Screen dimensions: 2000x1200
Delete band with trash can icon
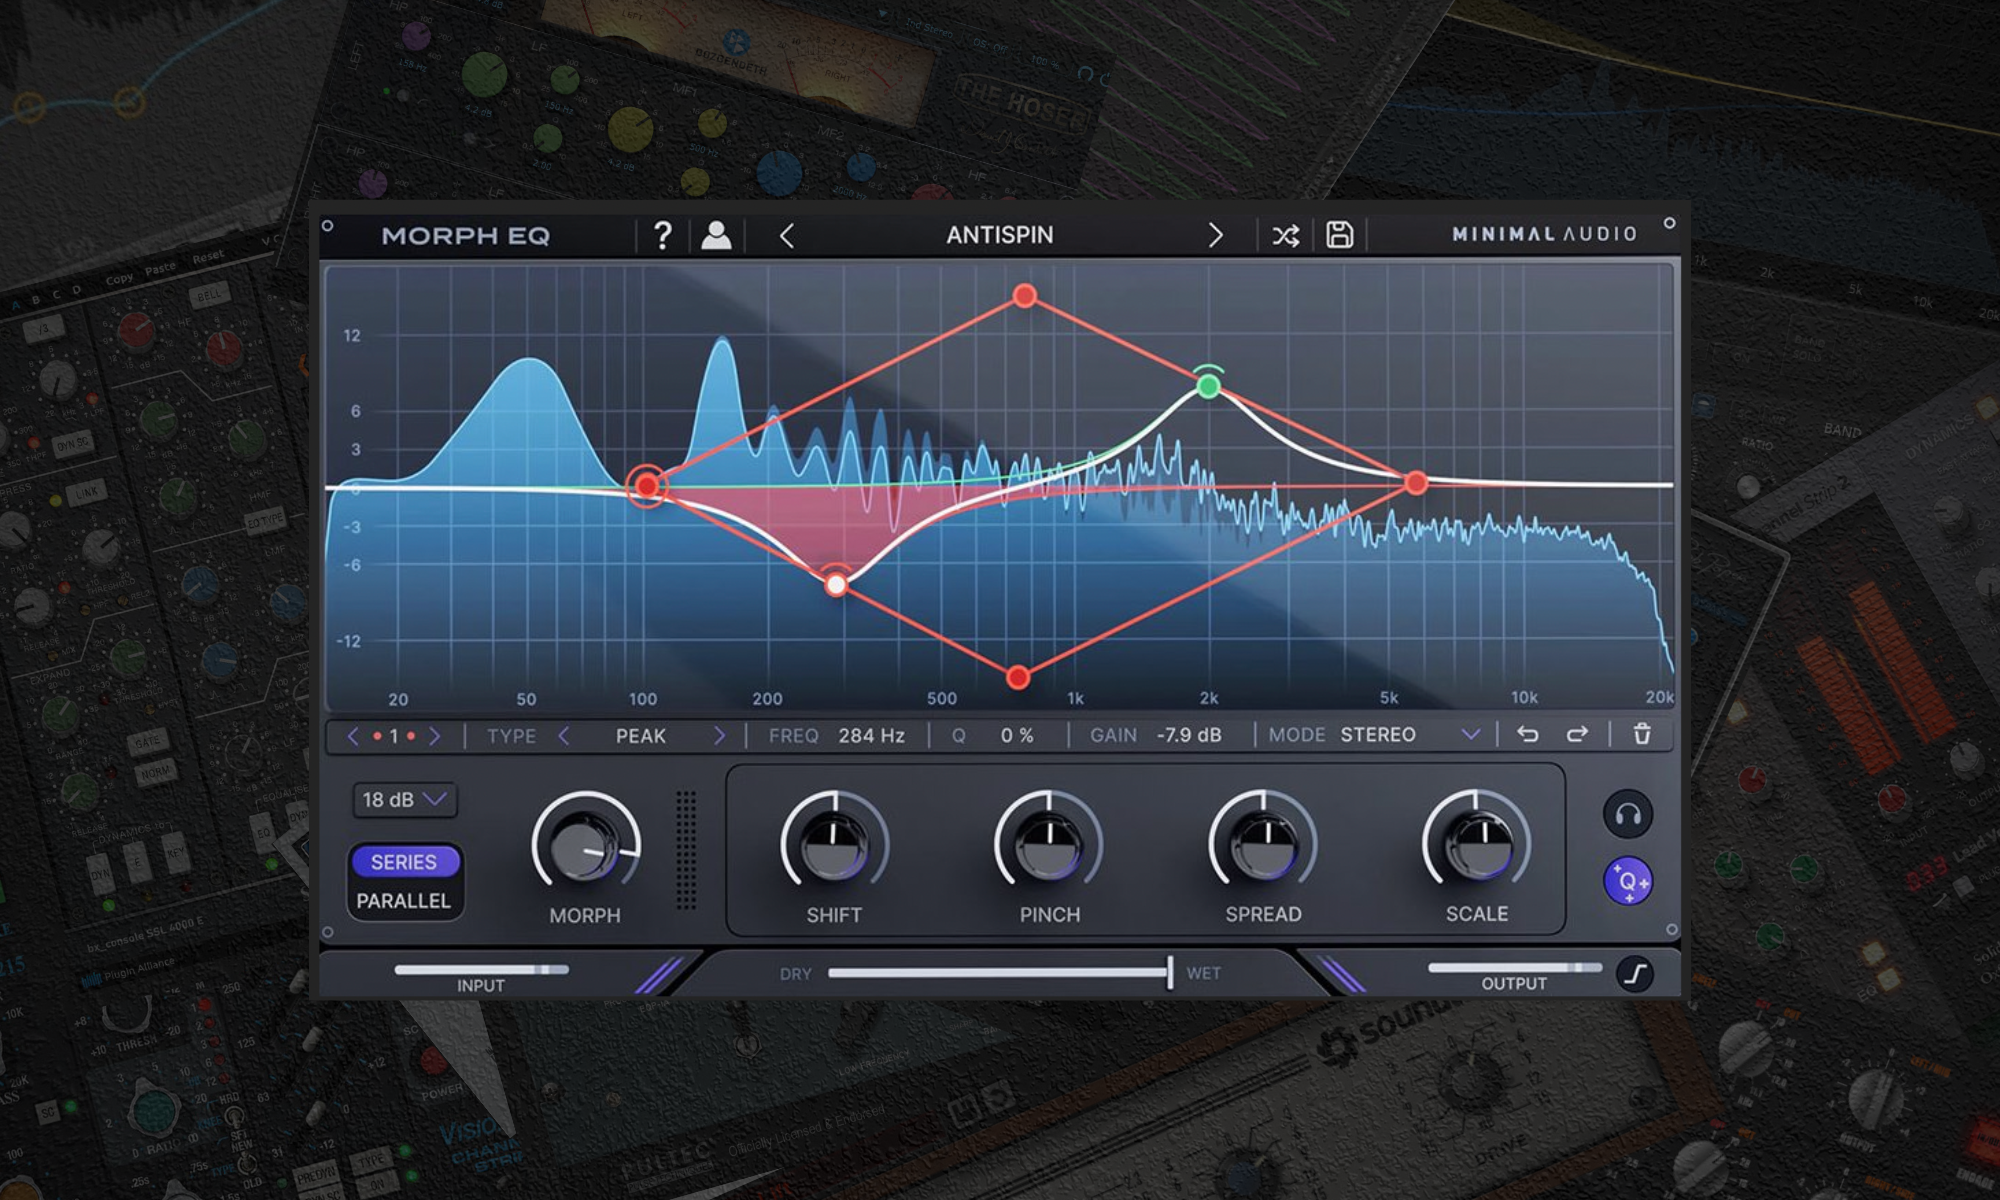tap(1642, 734)
